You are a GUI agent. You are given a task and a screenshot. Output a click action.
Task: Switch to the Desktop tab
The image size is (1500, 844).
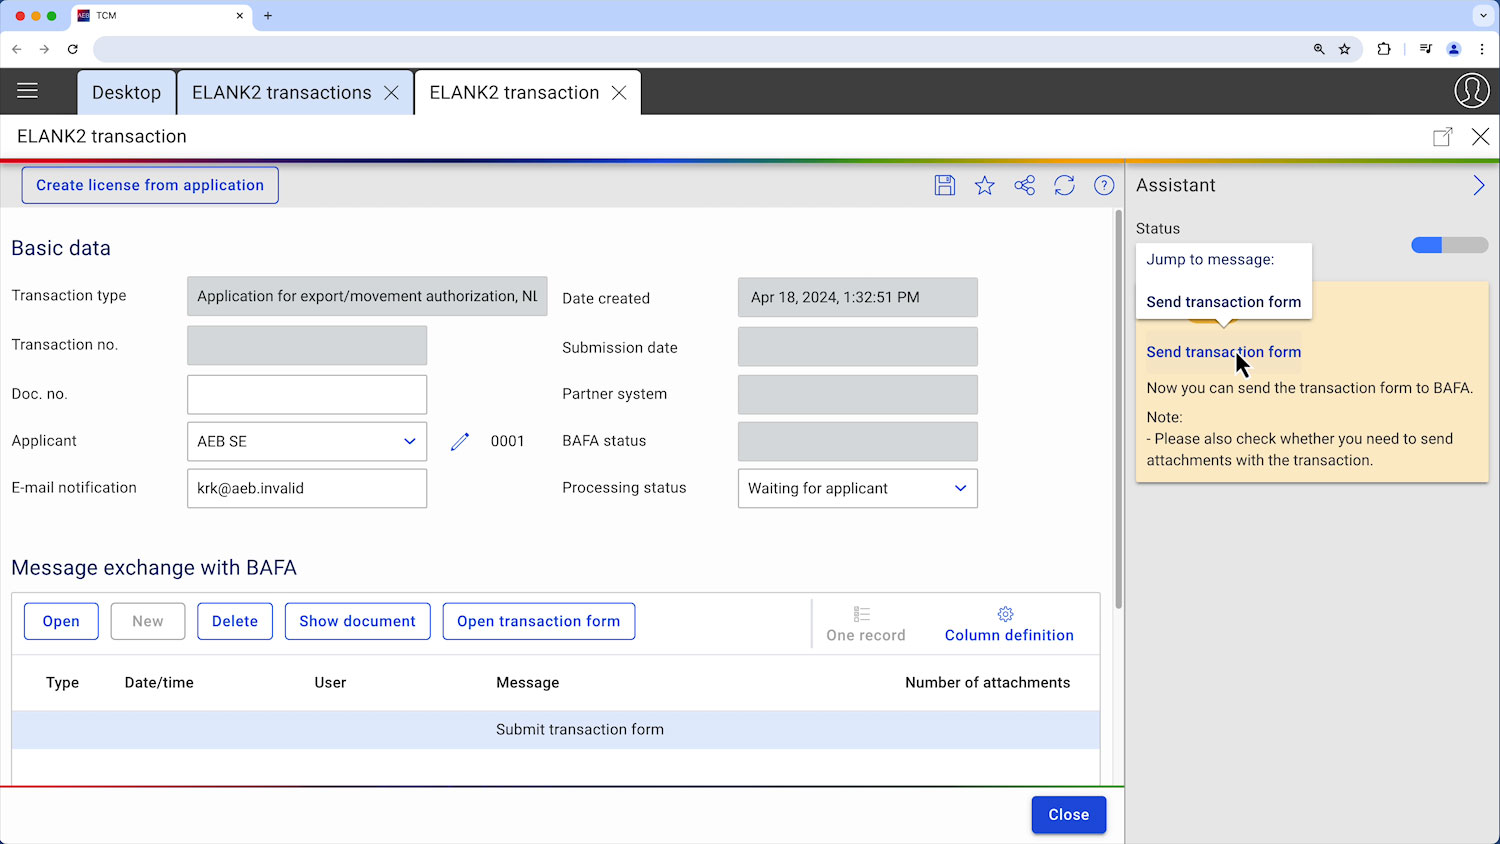tap(126, 91)
